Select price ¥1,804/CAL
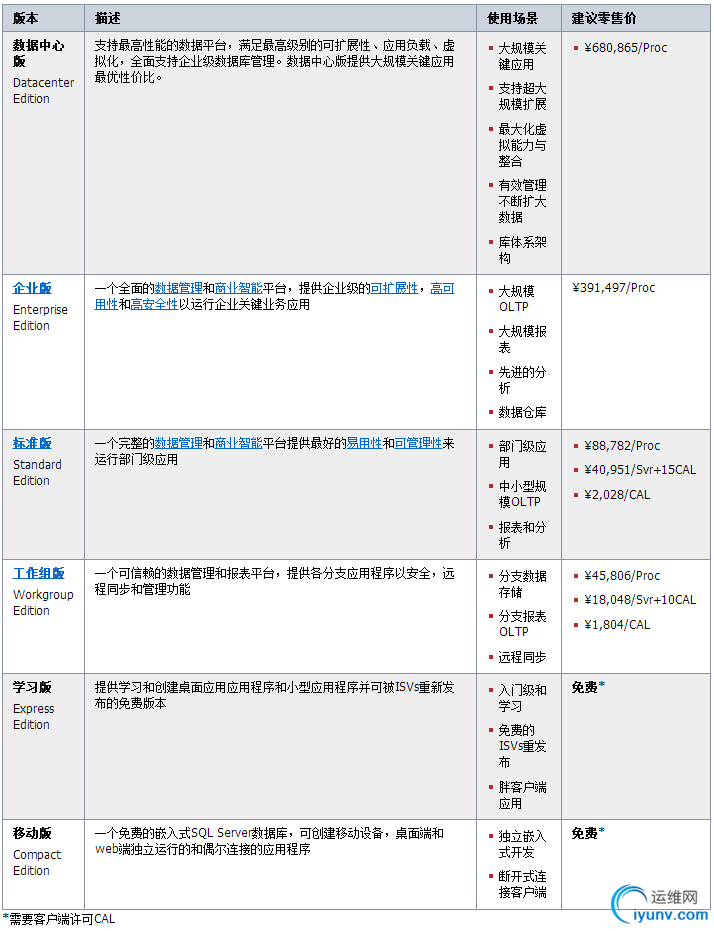The height and width of the screenshot is (931, 714). pos(617,625)
